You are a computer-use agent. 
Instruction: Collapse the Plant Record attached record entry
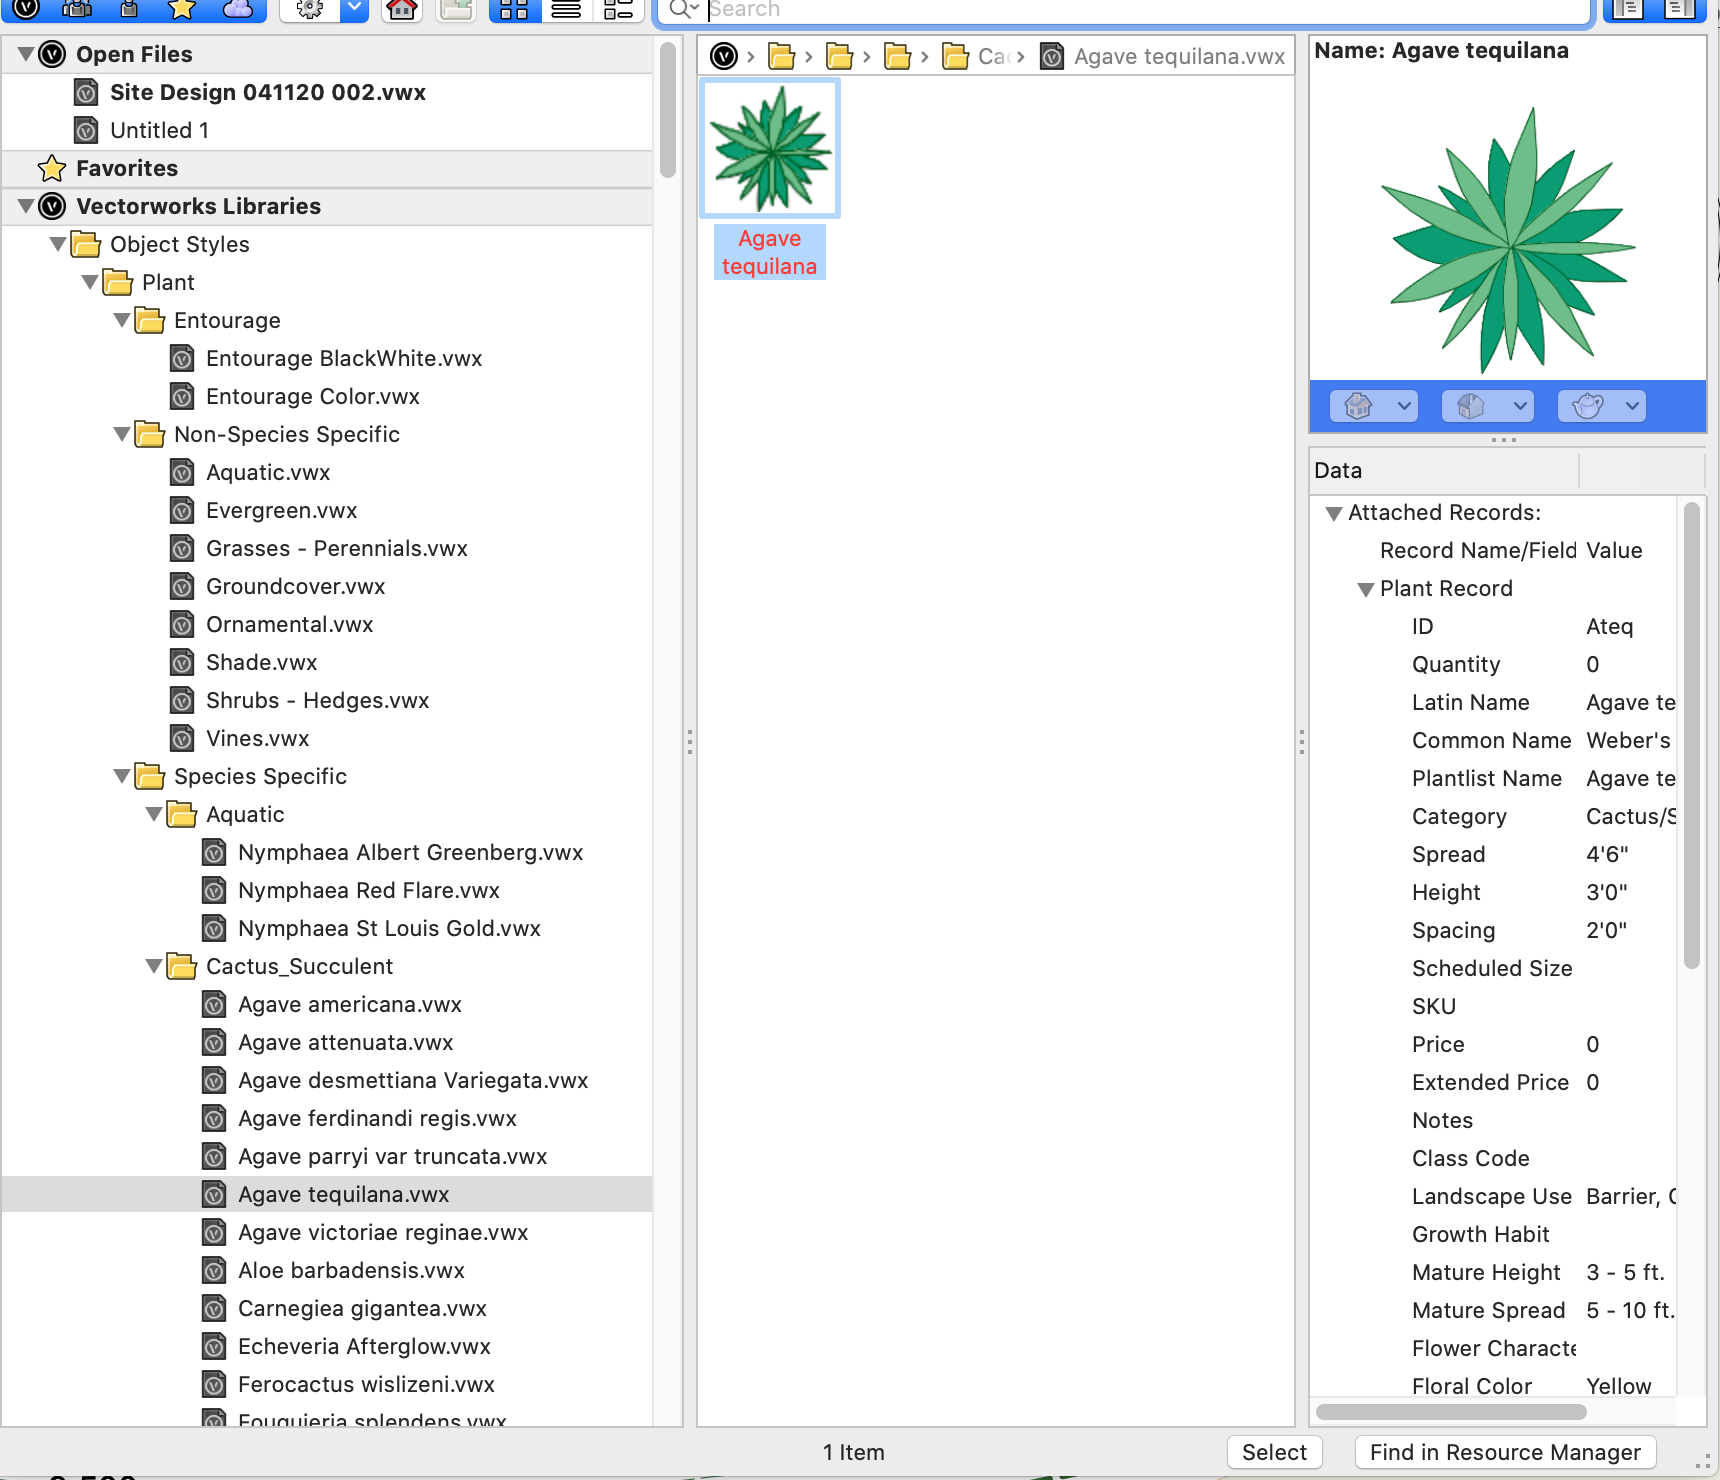1366,589
